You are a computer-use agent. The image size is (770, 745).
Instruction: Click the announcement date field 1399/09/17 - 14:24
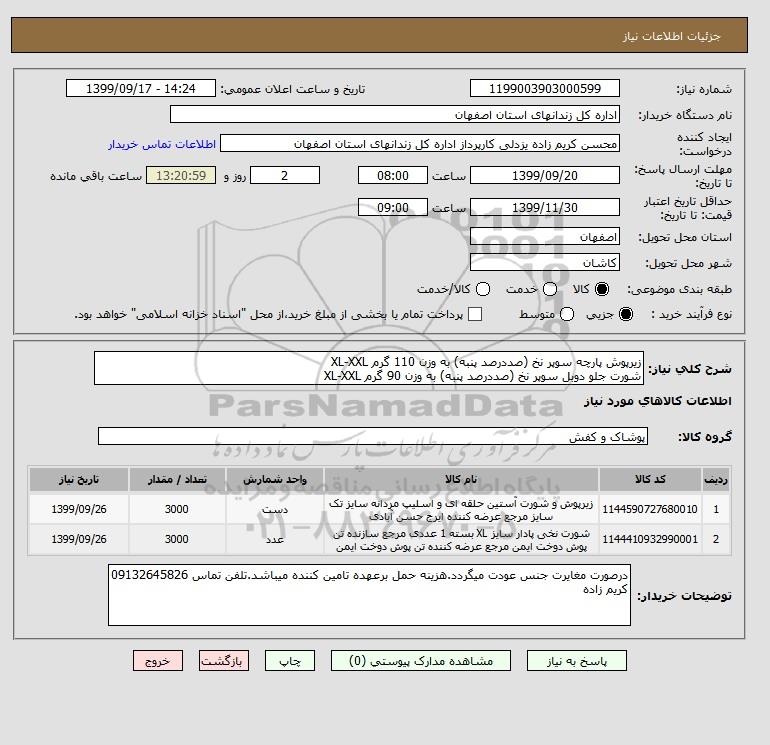tap(141, 88)
